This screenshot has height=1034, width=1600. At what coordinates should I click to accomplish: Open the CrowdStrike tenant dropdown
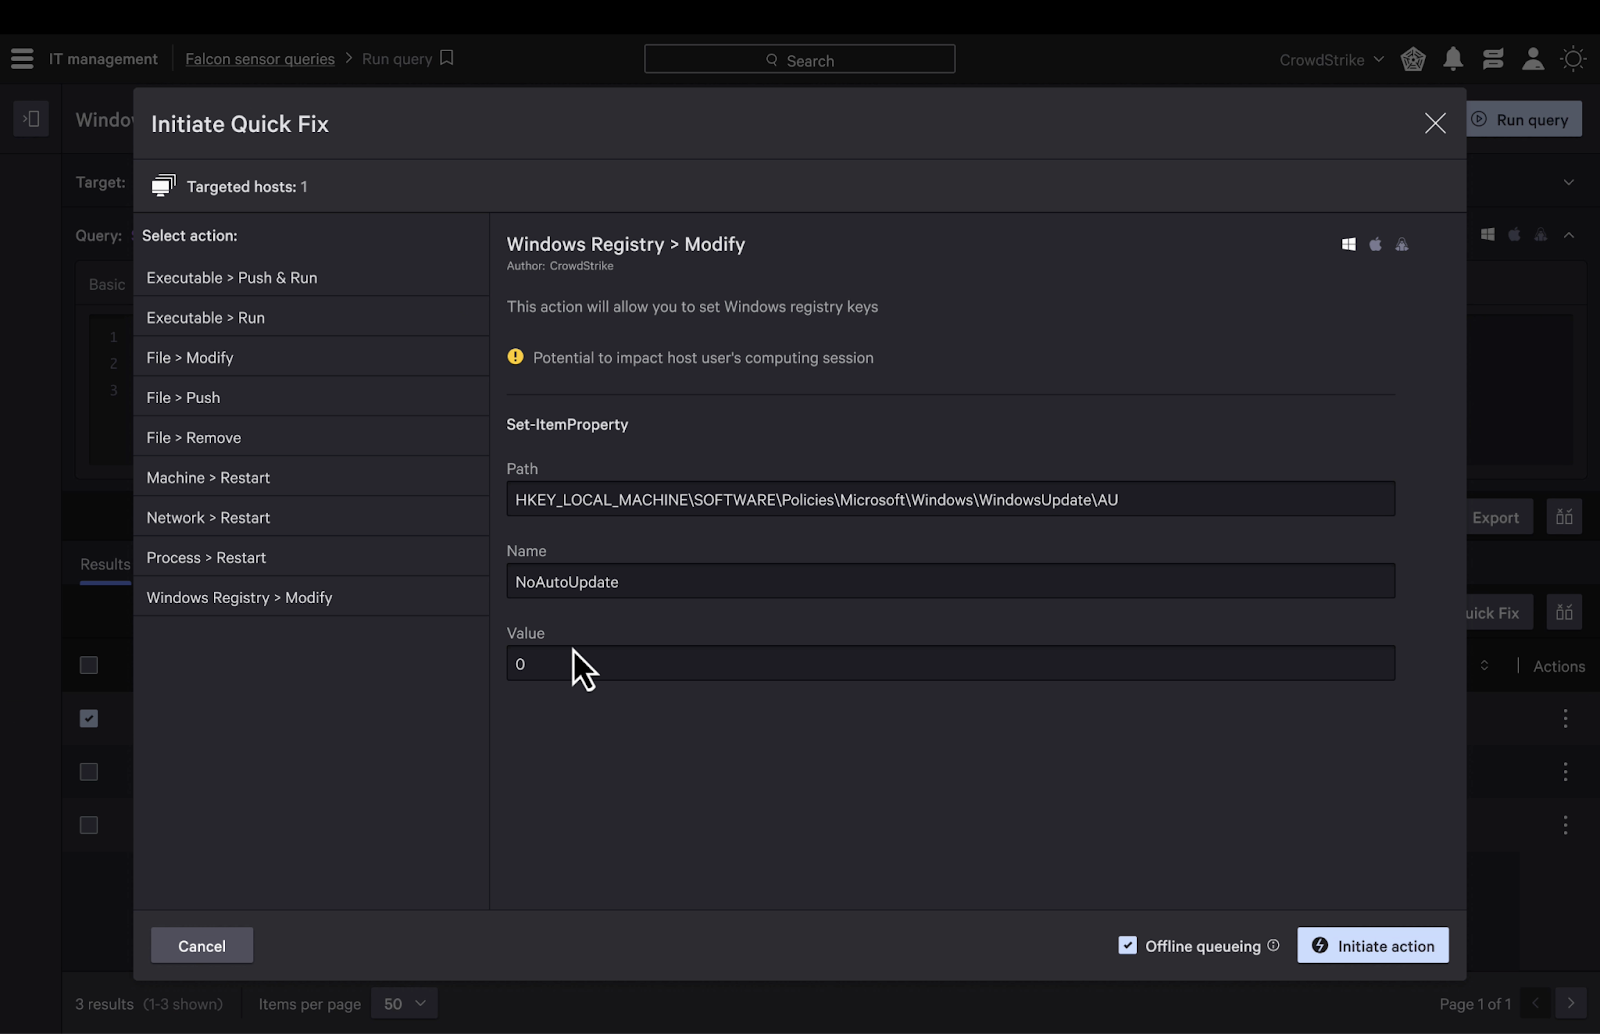point(1331,60)
